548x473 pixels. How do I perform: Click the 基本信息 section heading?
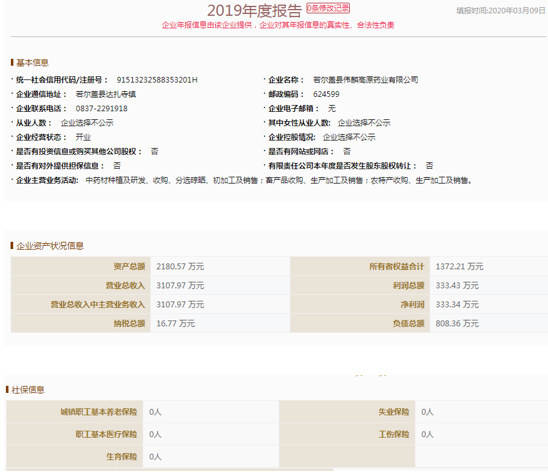(x=32, y=63)
